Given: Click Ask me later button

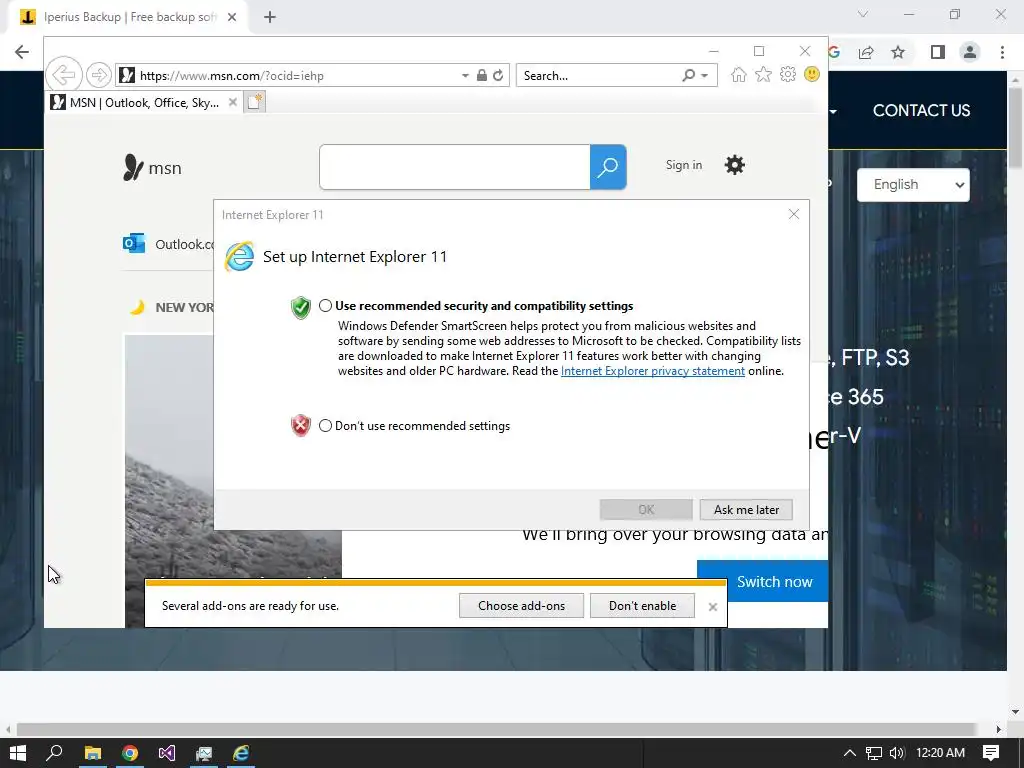Looking at the screenshot, I should 746,509.
